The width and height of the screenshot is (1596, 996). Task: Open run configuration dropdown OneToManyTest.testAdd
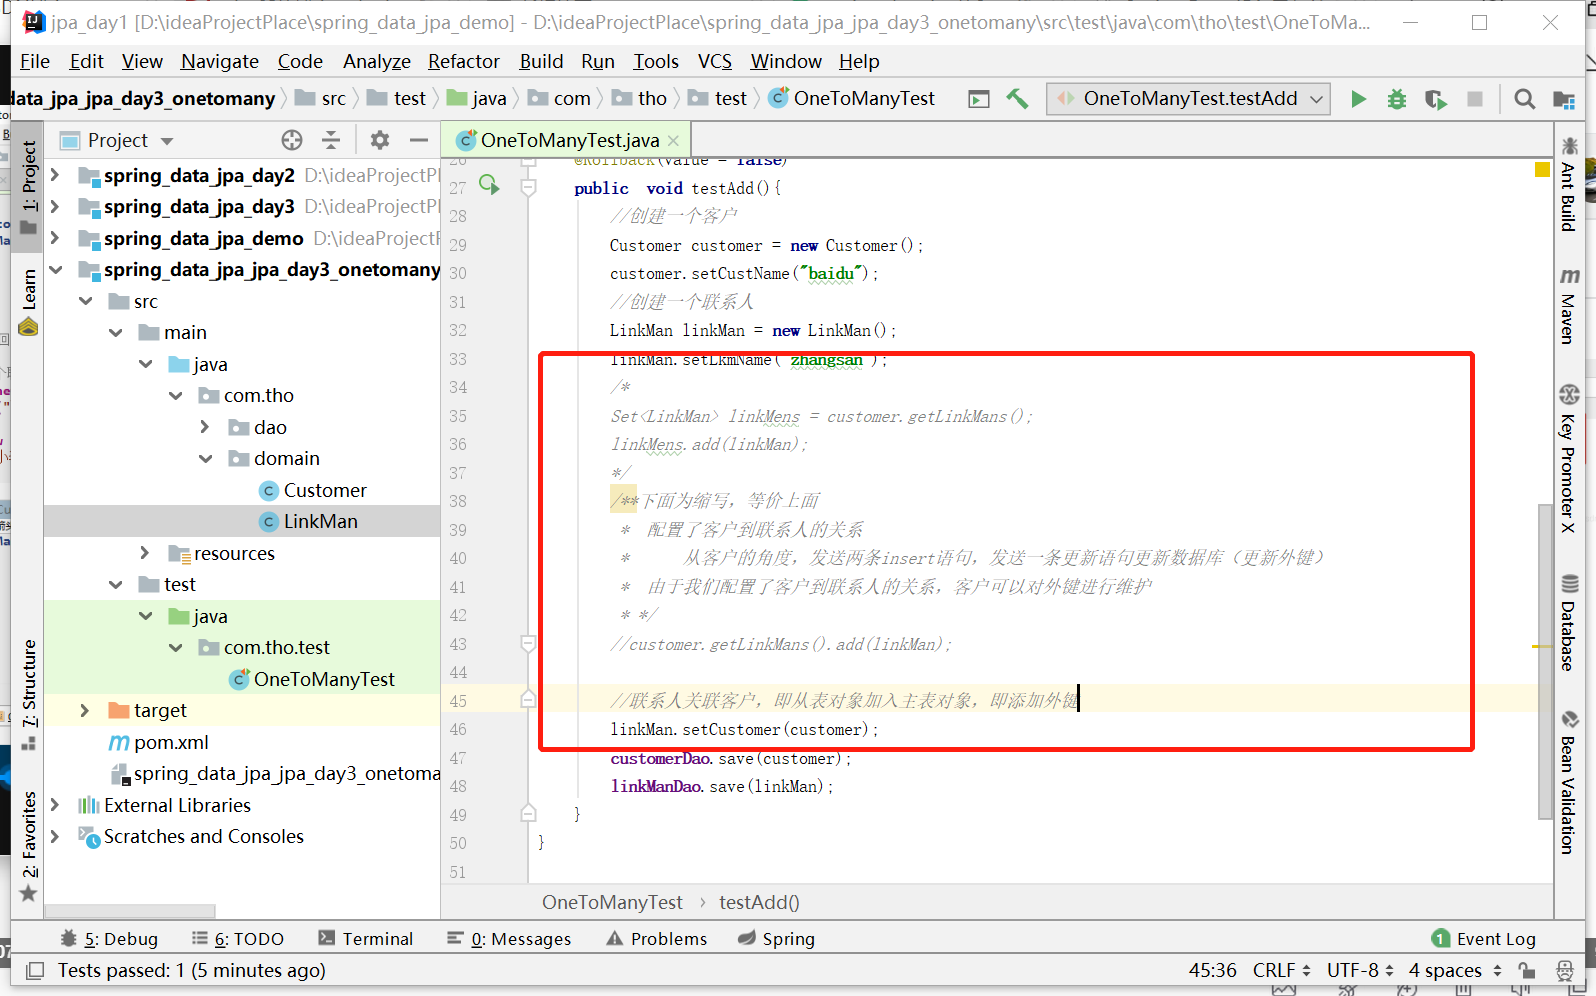1189,99
